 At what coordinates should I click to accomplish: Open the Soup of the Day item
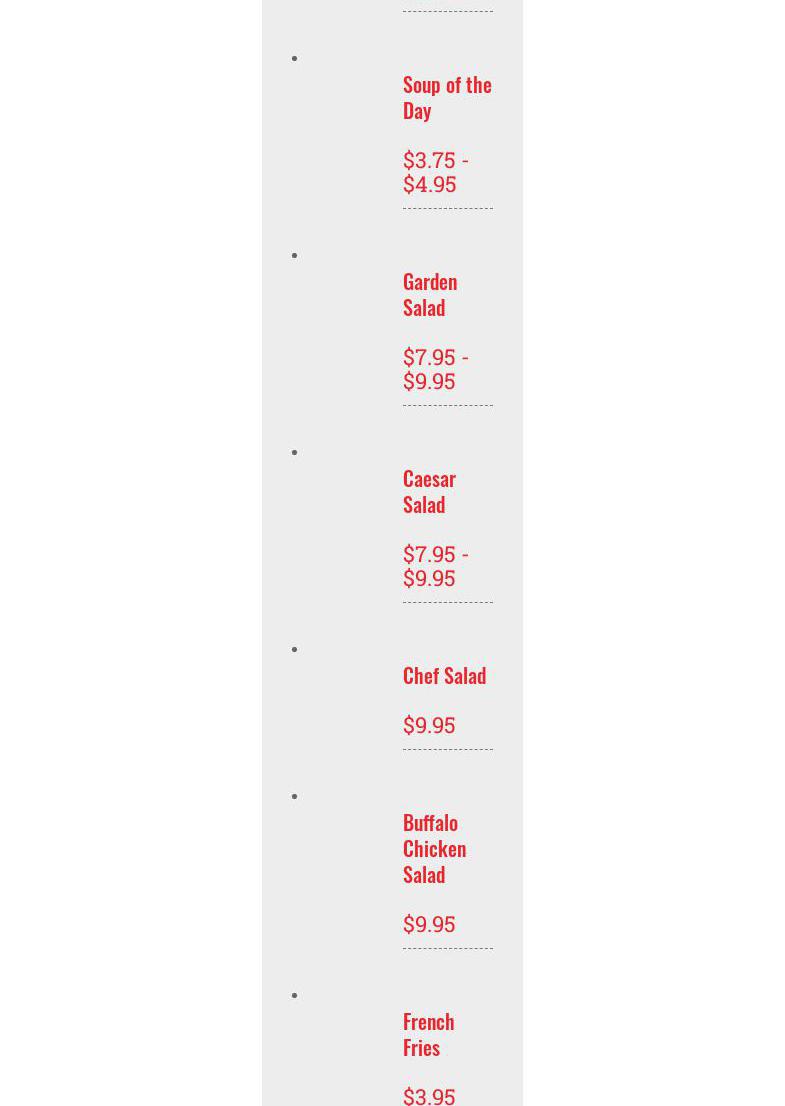[446, 97]
